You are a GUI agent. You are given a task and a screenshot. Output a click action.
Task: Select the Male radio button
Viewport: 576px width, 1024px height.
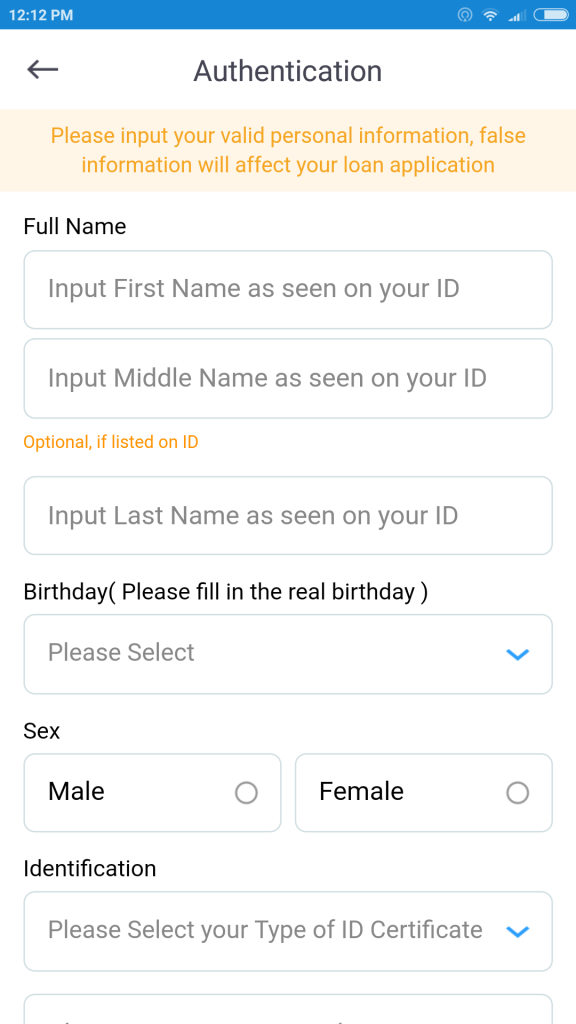coord(246,793)
